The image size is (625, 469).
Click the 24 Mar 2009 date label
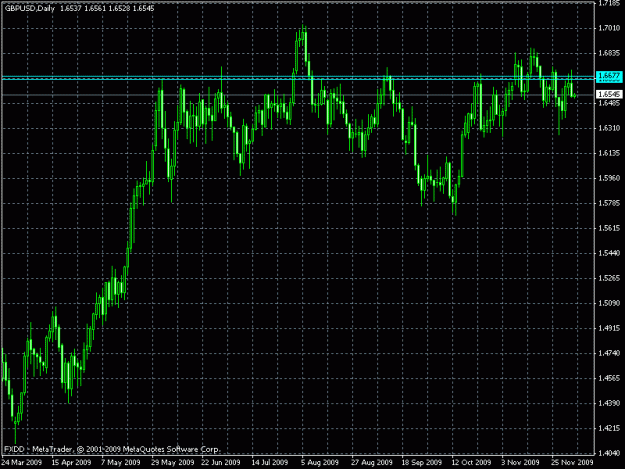pos(21,463)
